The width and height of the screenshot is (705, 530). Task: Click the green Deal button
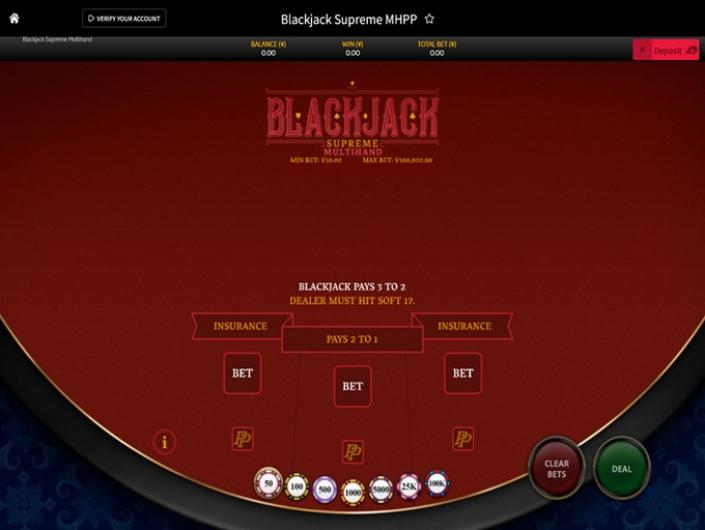click(x=622, y=469)
